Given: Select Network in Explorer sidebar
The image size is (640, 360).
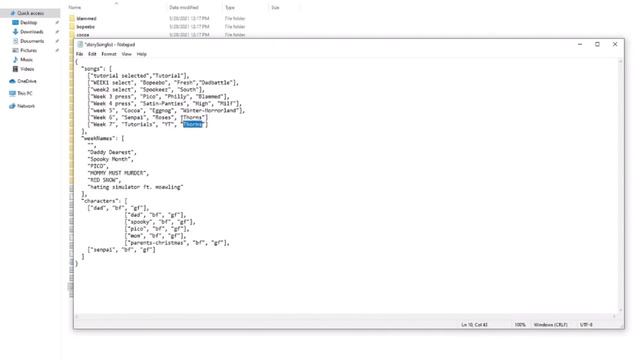Looking at the screenshot, I should coord(26,106).
